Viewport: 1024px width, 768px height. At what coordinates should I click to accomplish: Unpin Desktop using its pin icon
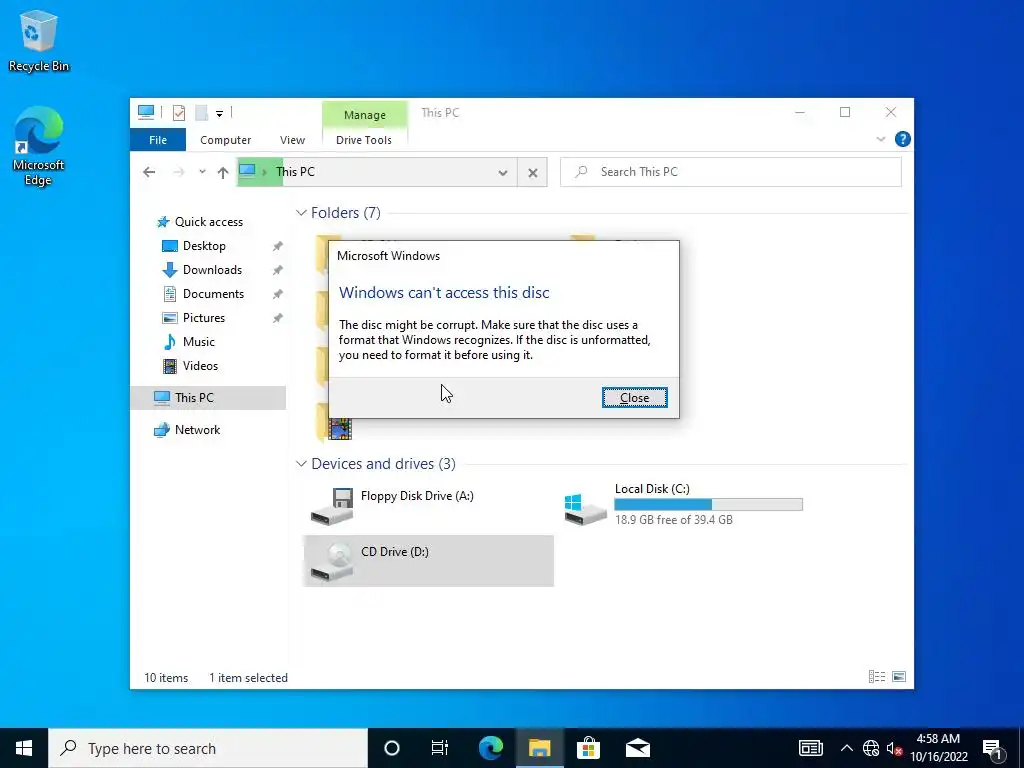(x=278, y=246)
